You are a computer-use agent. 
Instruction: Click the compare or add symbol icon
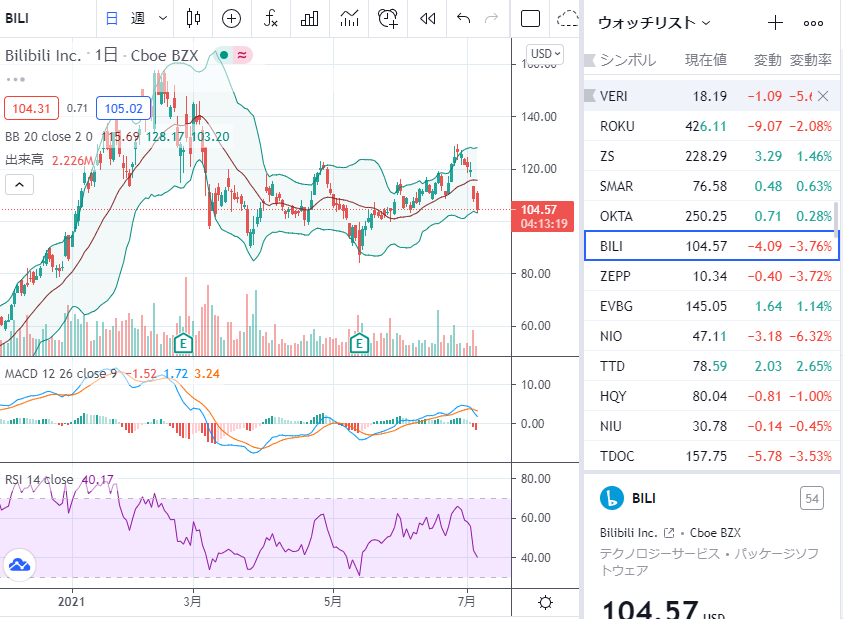[231, 19]
